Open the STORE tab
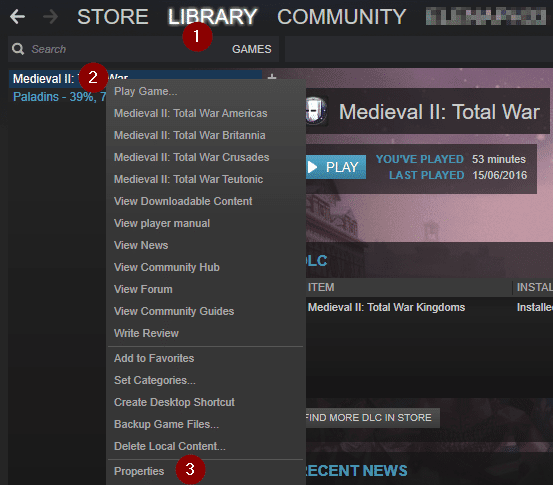The height and width of the screenshot is (485, 553). (x=113, y=17)
